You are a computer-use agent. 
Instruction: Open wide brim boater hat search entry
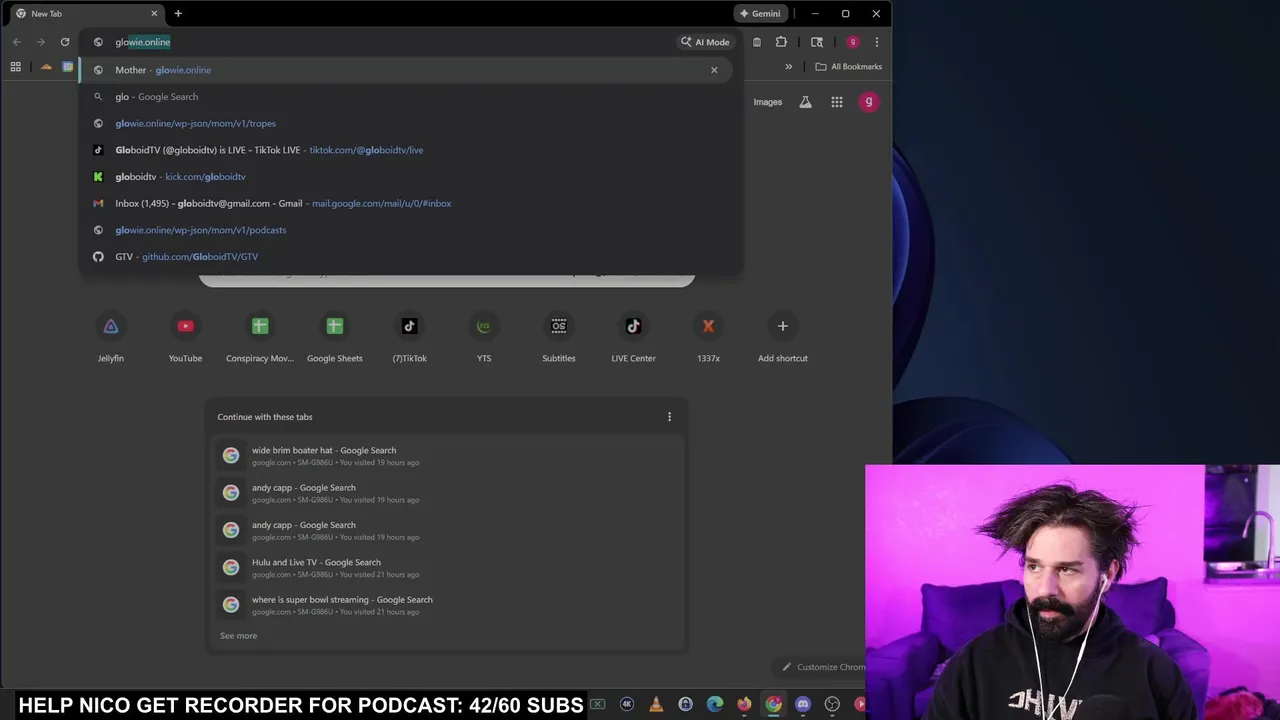(446, 456)
